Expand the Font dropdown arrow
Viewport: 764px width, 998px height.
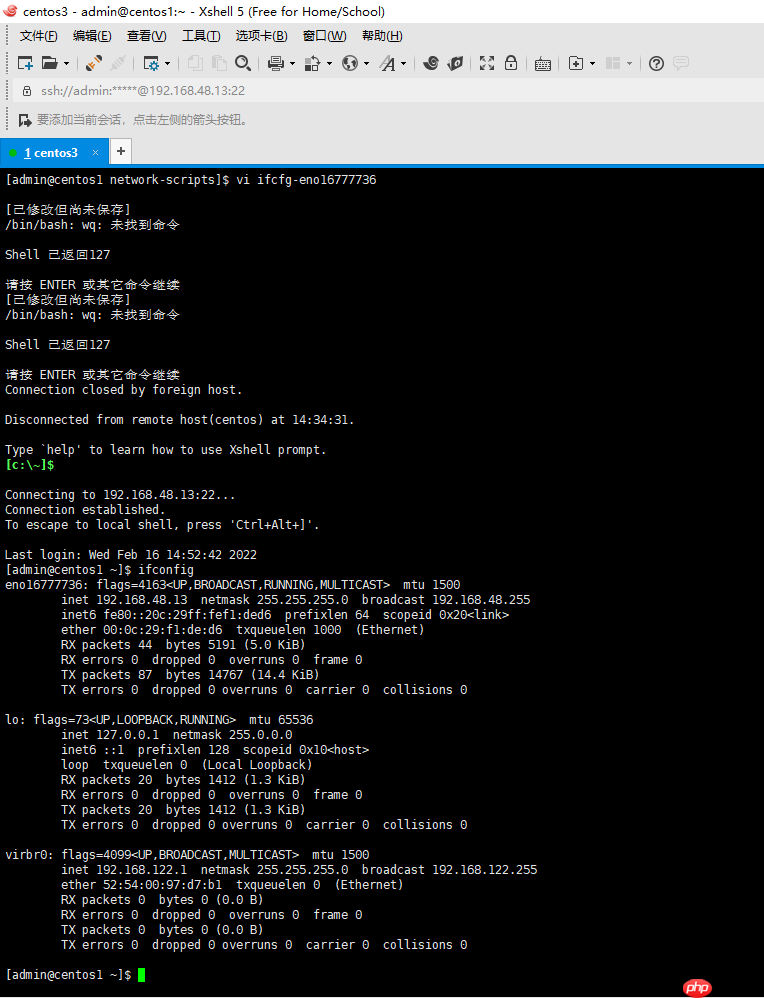pyautogui.click(x=403, y=63)
